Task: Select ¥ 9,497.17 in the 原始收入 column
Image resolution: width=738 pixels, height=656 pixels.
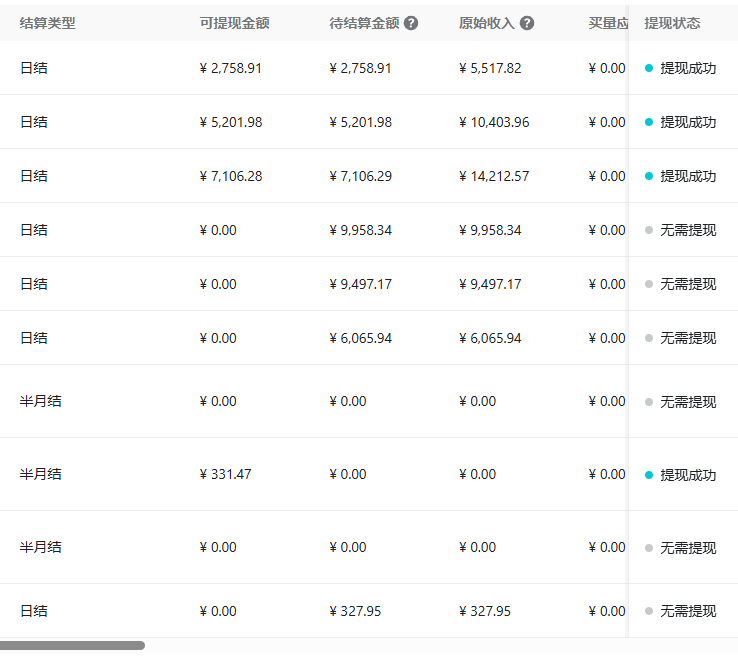Action: [x=490, y=285]
